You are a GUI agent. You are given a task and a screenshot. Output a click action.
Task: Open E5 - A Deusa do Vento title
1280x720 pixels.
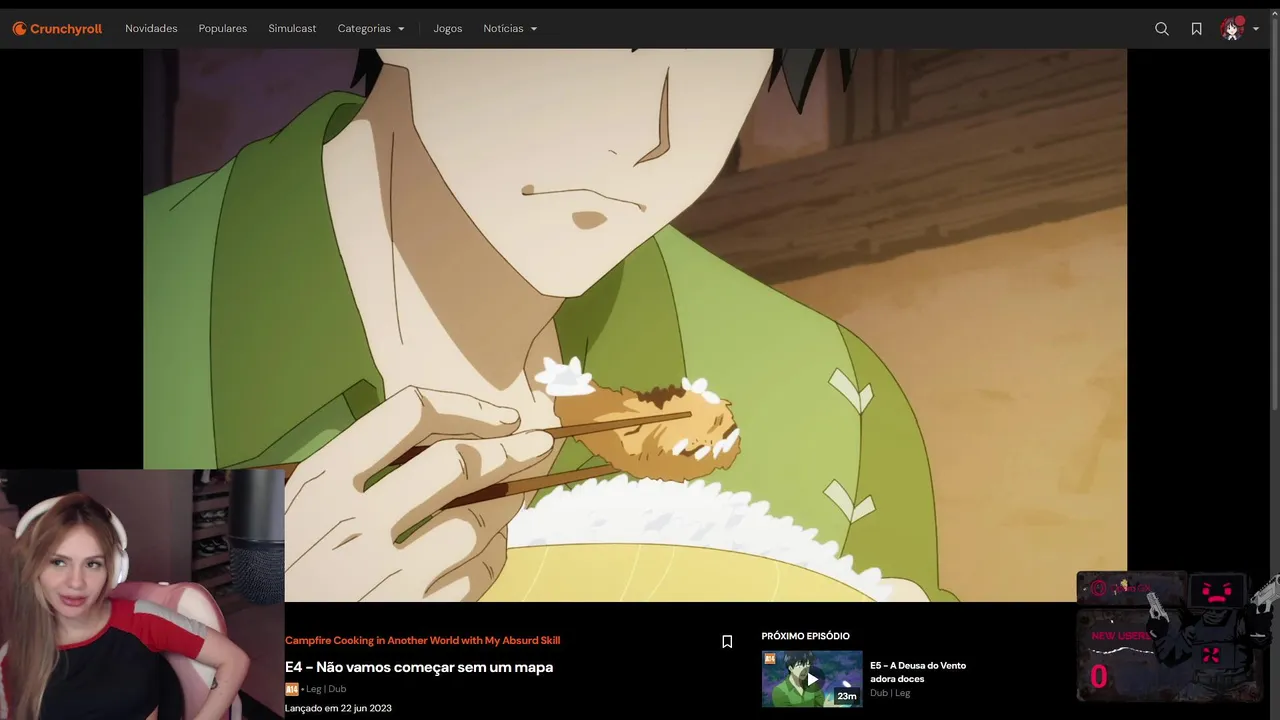click(918, 672)
